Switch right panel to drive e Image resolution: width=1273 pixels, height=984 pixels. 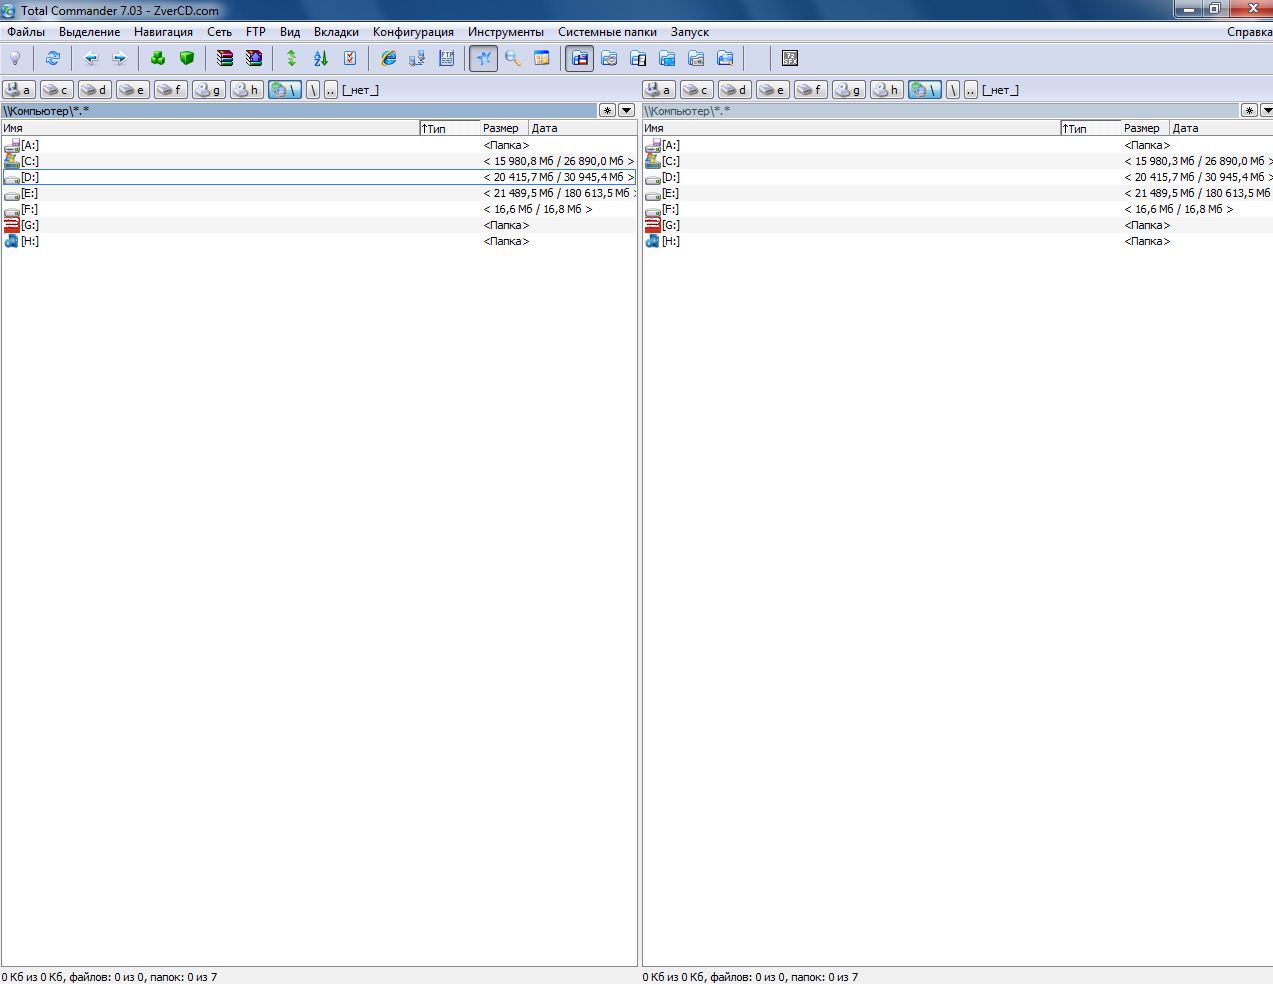click(773, 90)
